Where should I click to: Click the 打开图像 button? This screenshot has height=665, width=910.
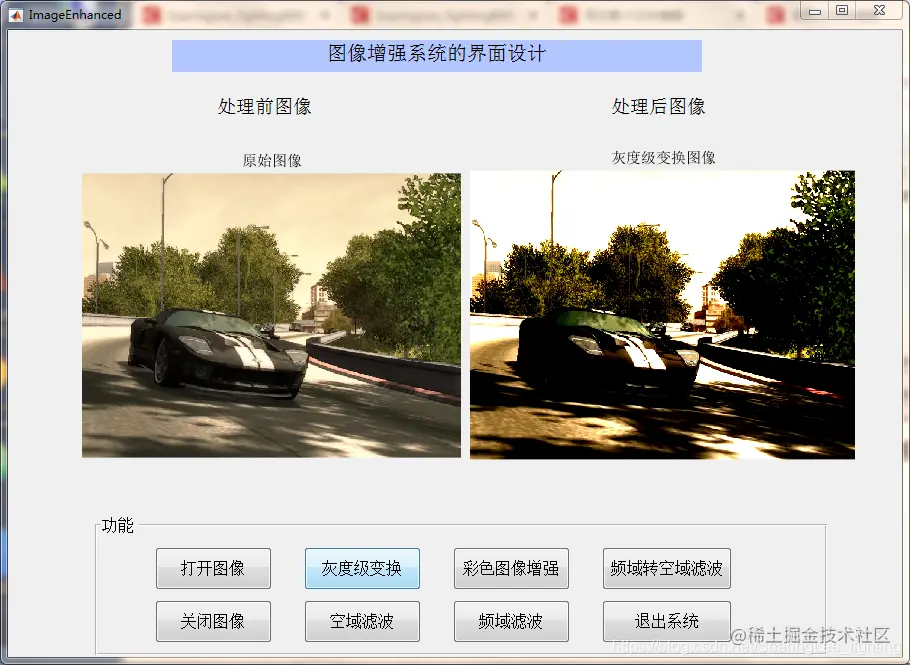[x=213, y=568]
